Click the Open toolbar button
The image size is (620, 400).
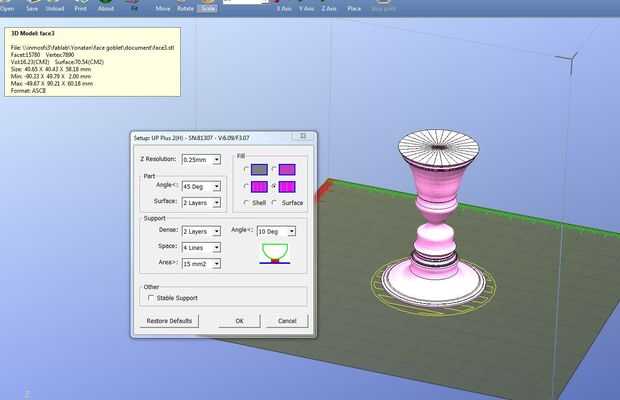pos(7,6)
